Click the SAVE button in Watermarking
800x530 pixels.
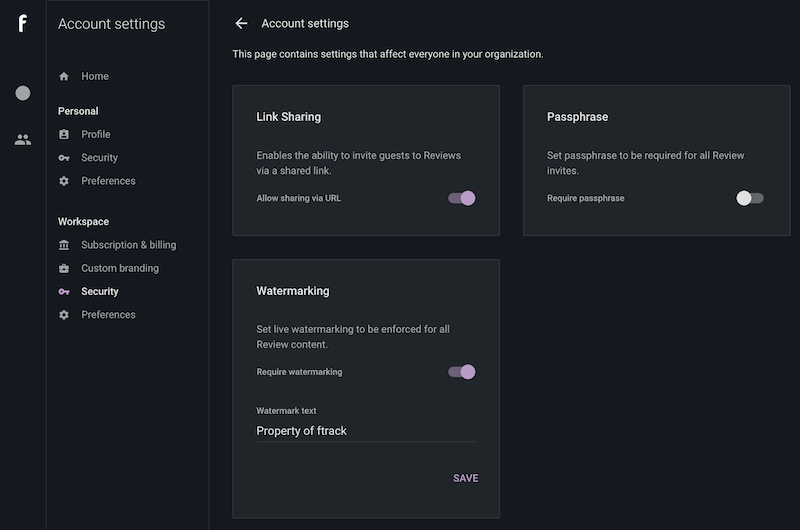[x=465, y=478]
